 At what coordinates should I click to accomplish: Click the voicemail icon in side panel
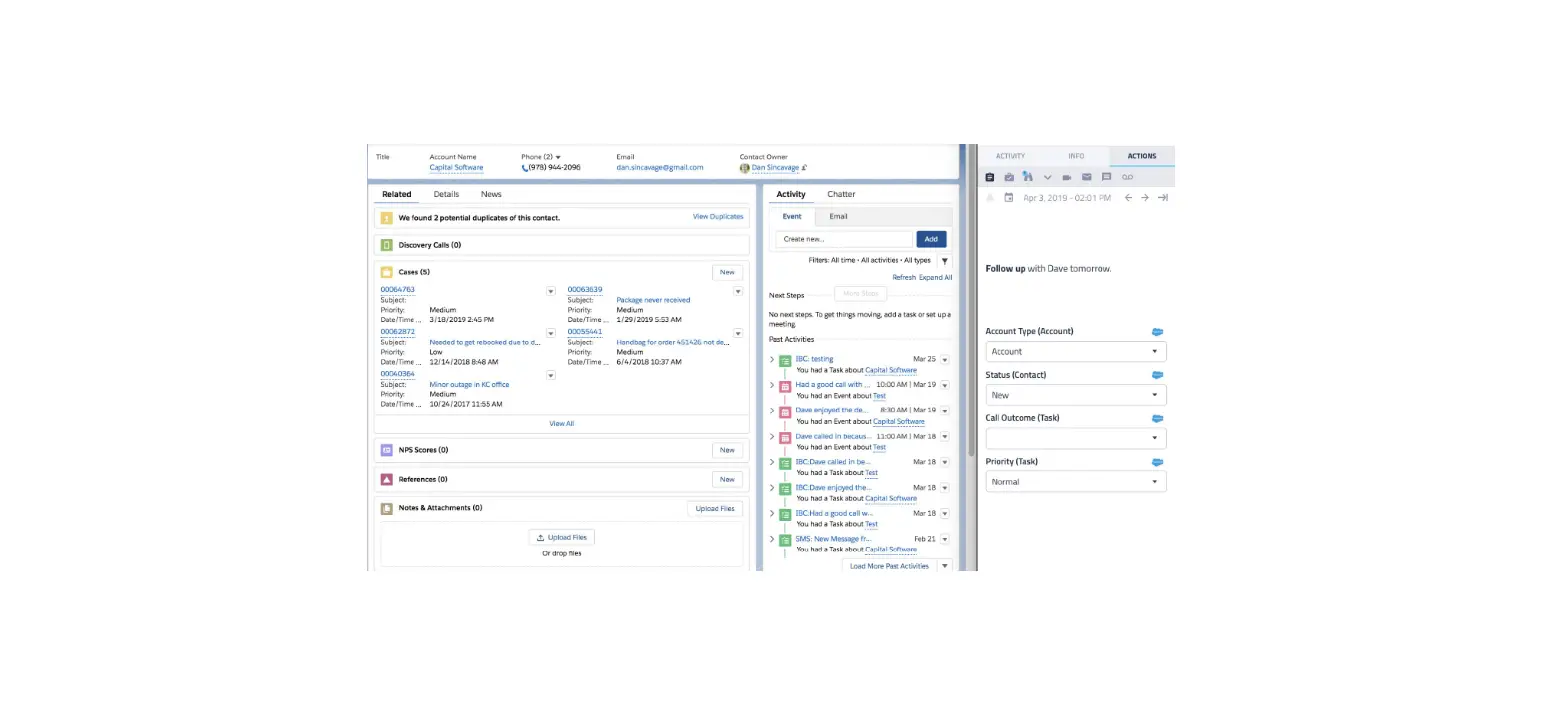click(1127, 177)
